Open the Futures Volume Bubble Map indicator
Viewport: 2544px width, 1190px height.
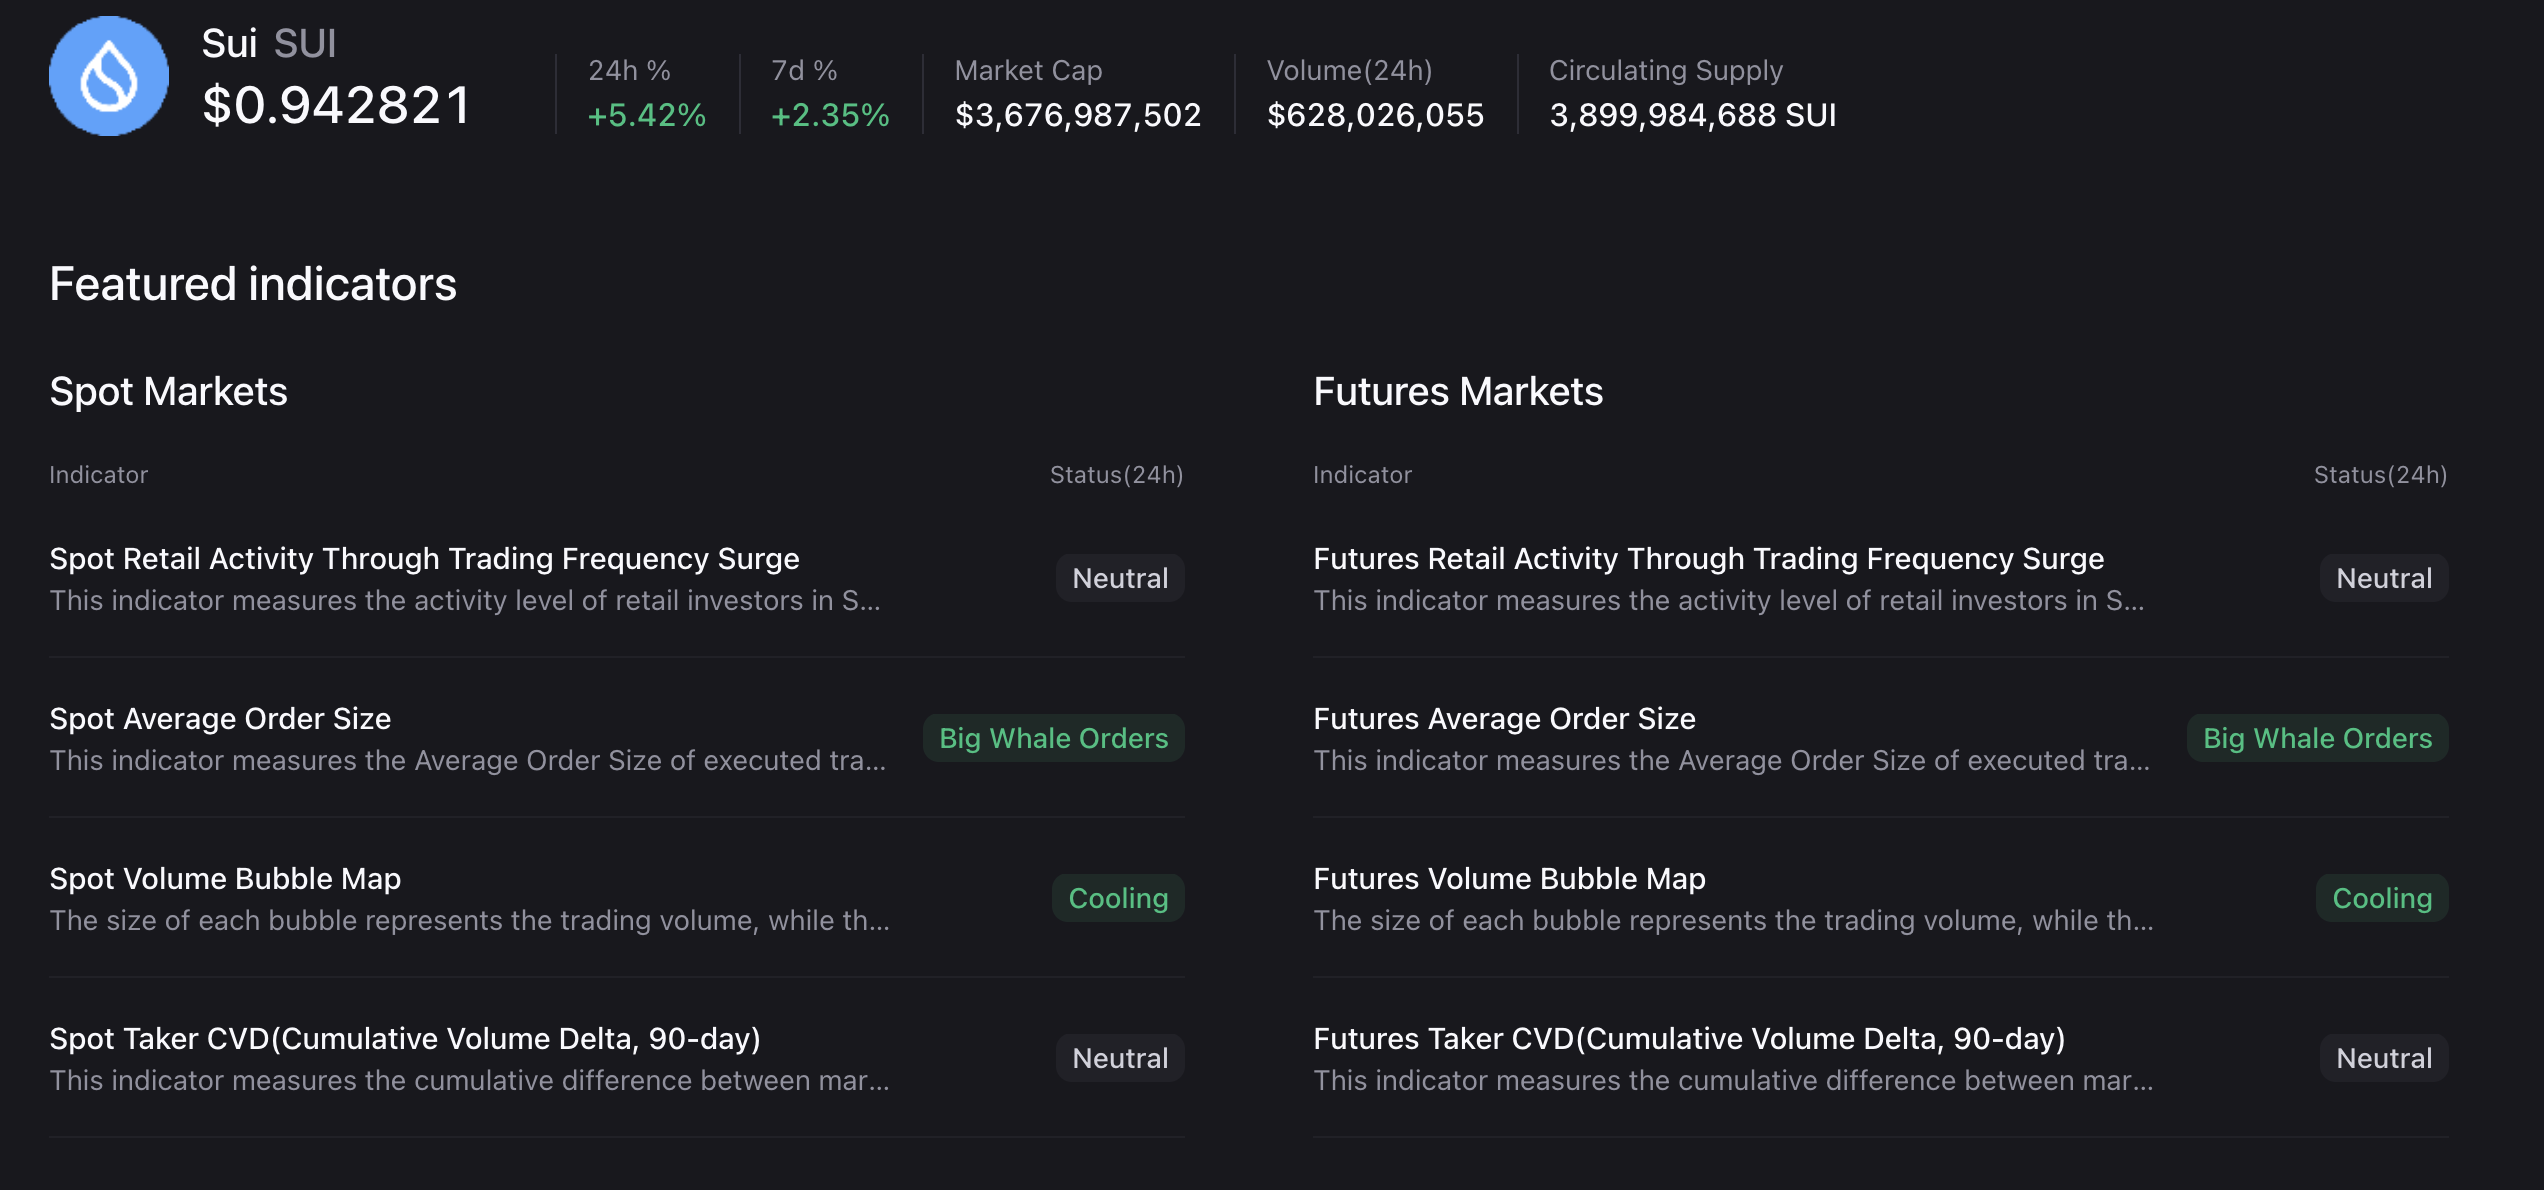pyautogui.click(x=1509, y=879)
